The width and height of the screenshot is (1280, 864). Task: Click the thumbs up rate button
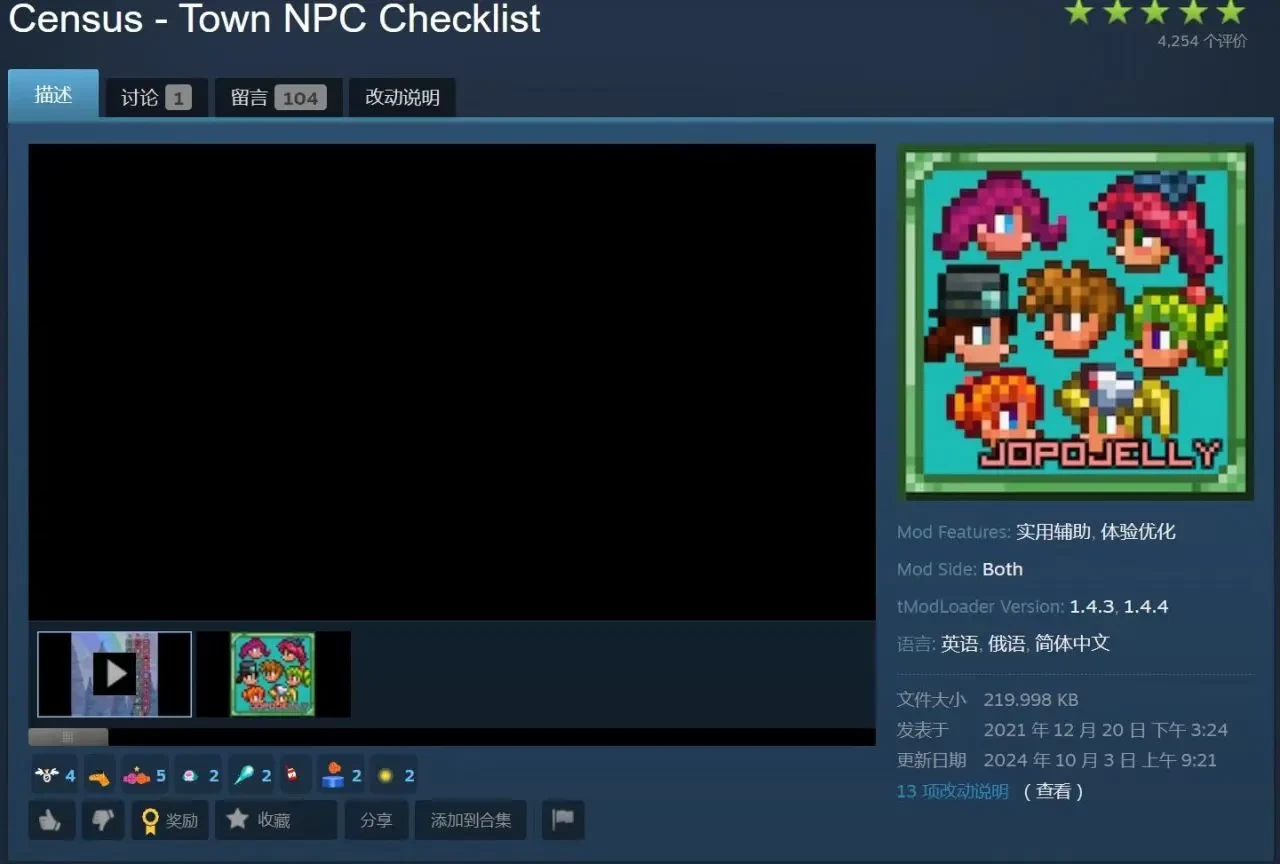51,820
